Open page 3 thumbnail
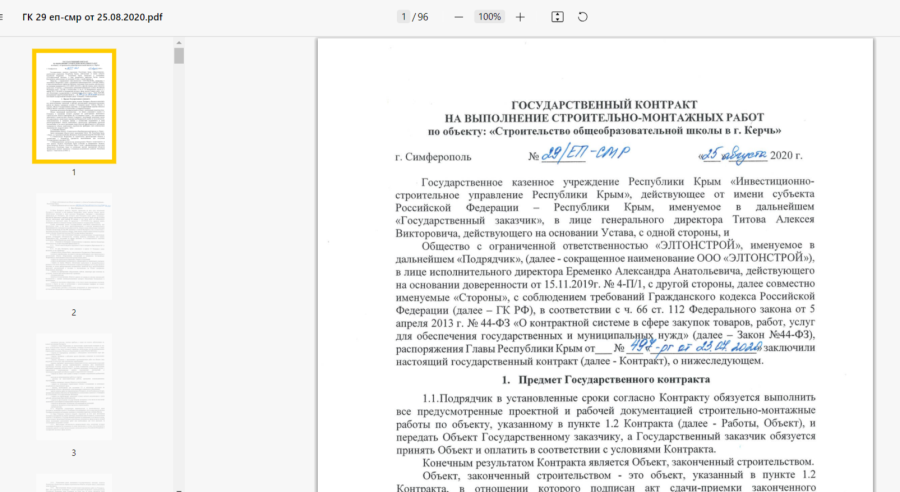This screenshot has width=900, height=492. point(74,387)
